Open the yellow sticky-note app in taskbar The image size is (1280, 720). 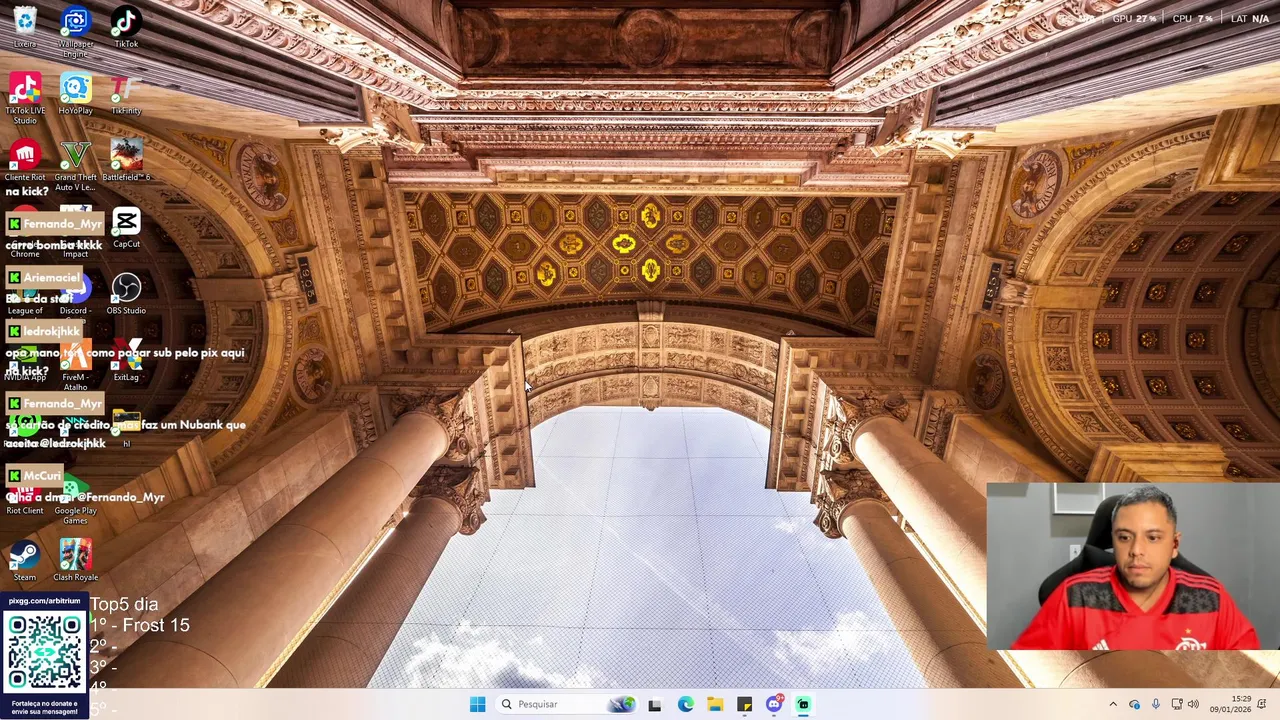(744, 704)
